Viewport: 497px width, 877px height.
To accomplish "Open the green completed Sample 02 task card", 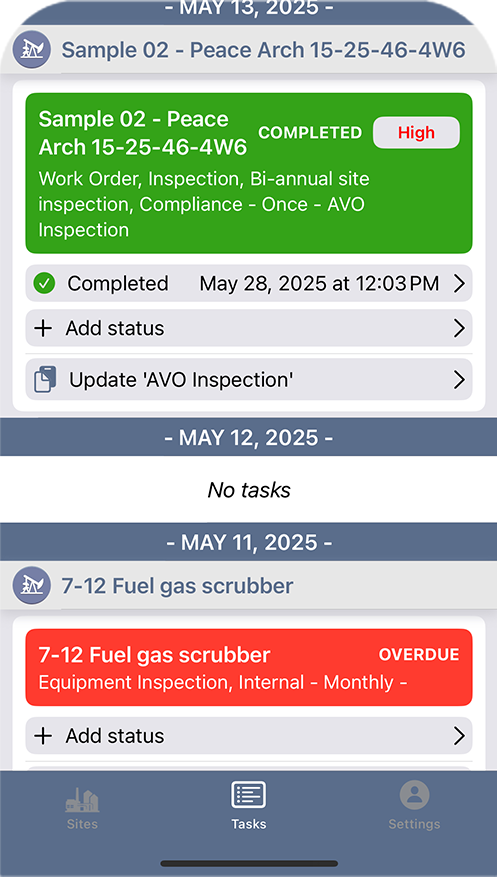I will 249,173.
